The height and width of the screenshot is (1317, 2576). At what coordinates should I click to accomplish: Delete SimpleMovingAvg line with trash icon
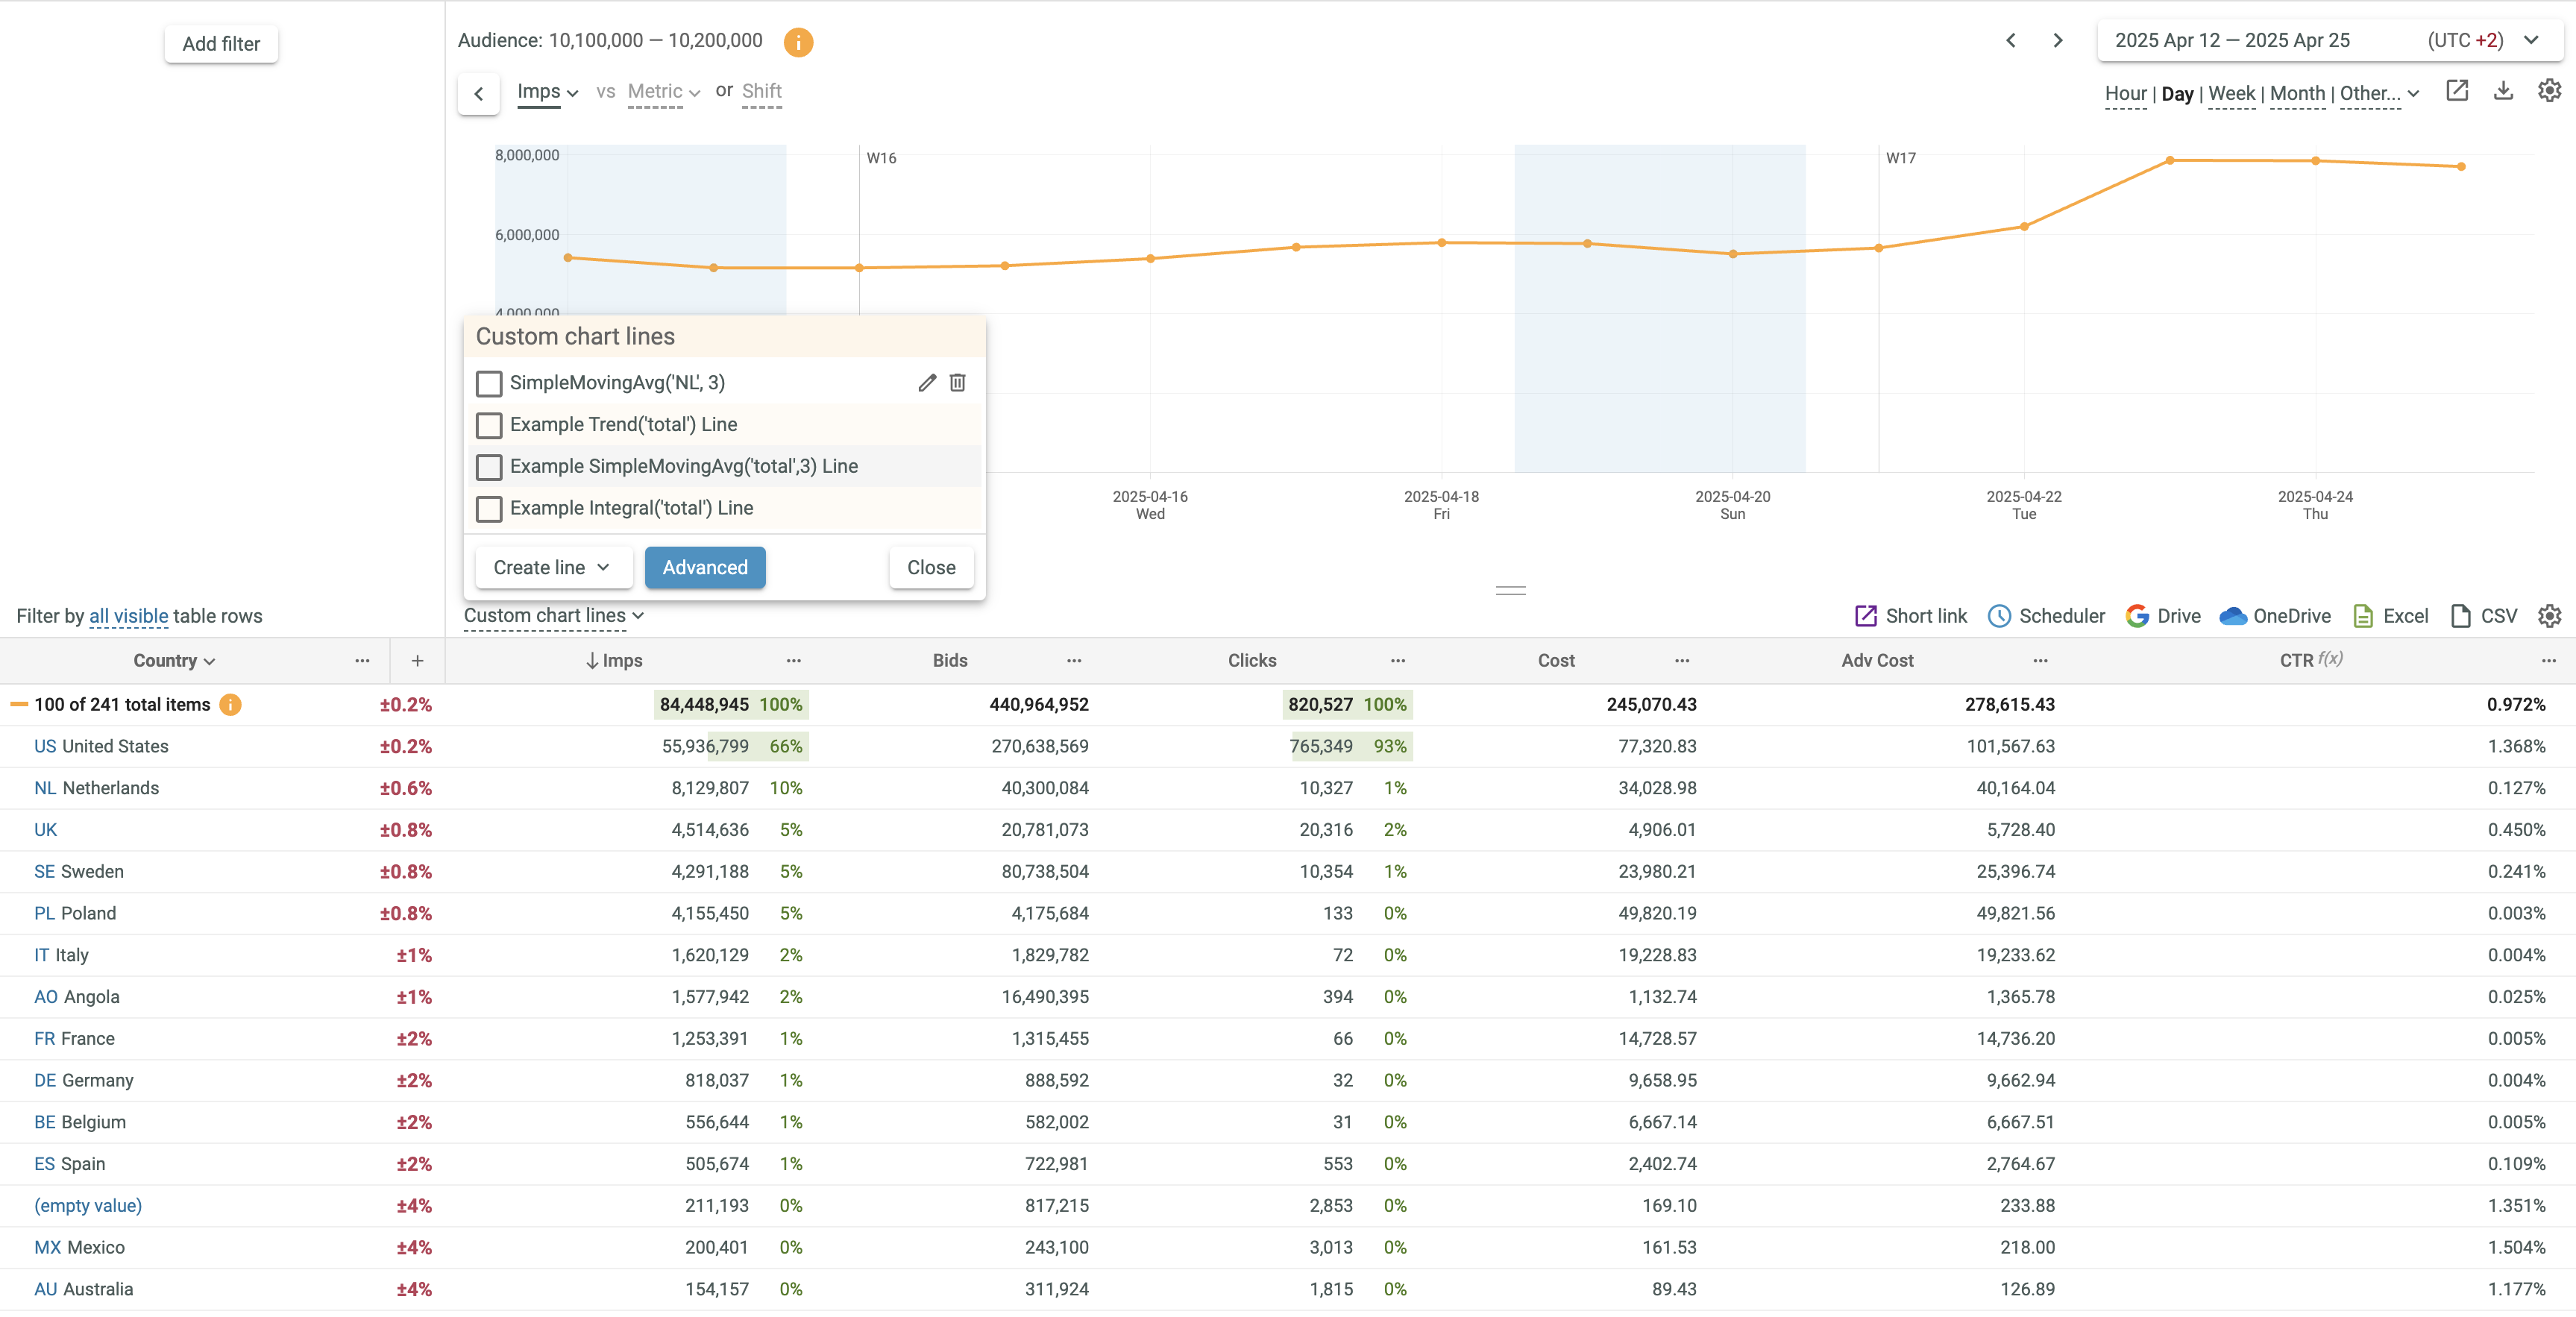(x=957, y=383)
